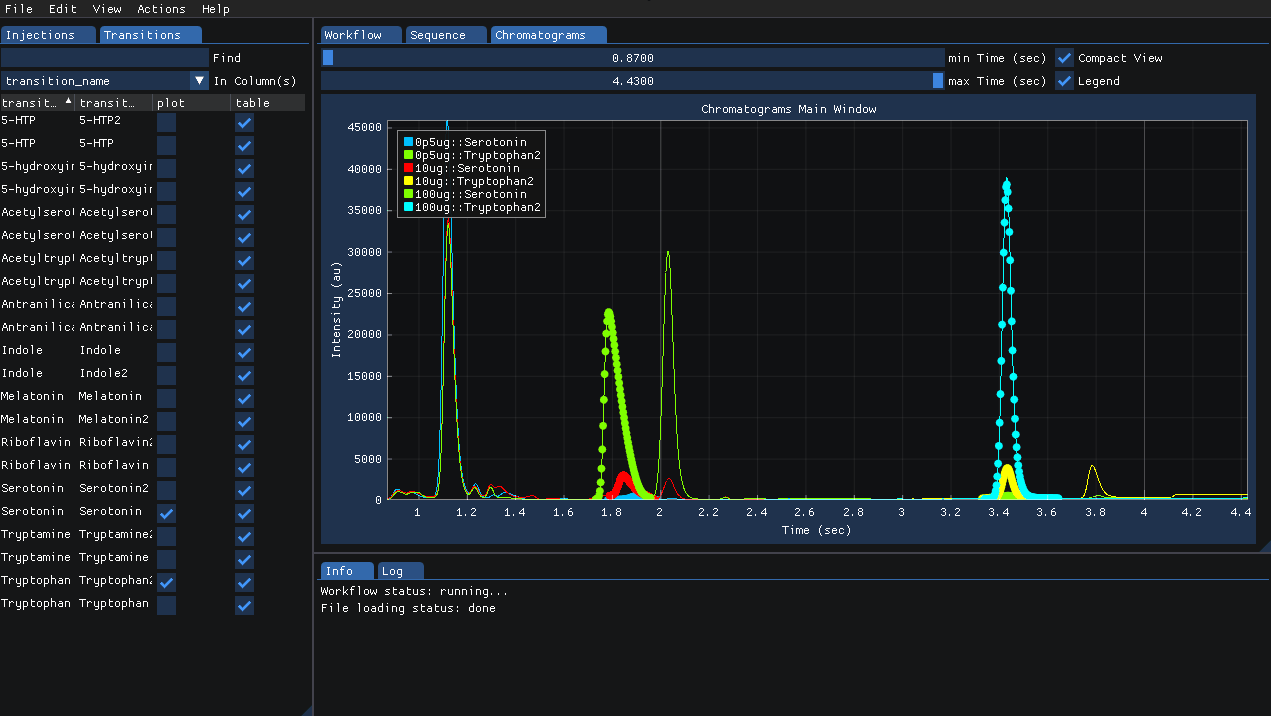Screen dimensions: 1271x716
Task: Open the File menu
Action: (19, 9)
